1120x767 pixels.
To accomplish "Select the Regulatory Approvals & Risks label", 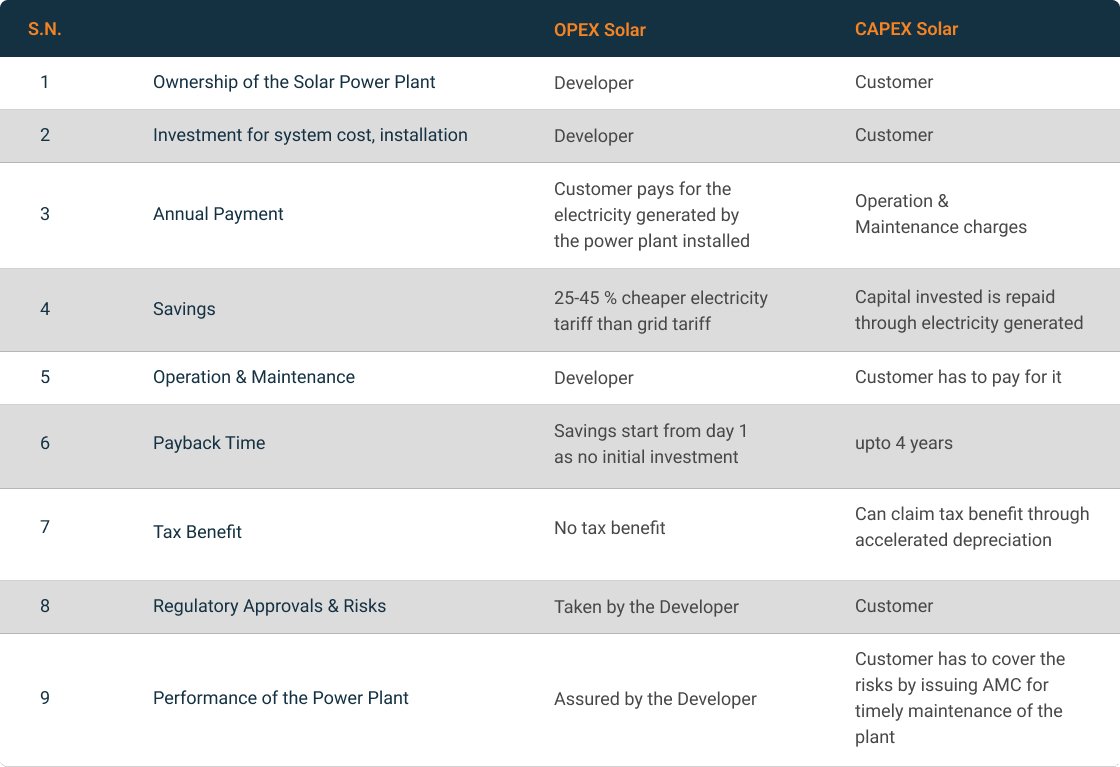I will click(x=269, y=606).
